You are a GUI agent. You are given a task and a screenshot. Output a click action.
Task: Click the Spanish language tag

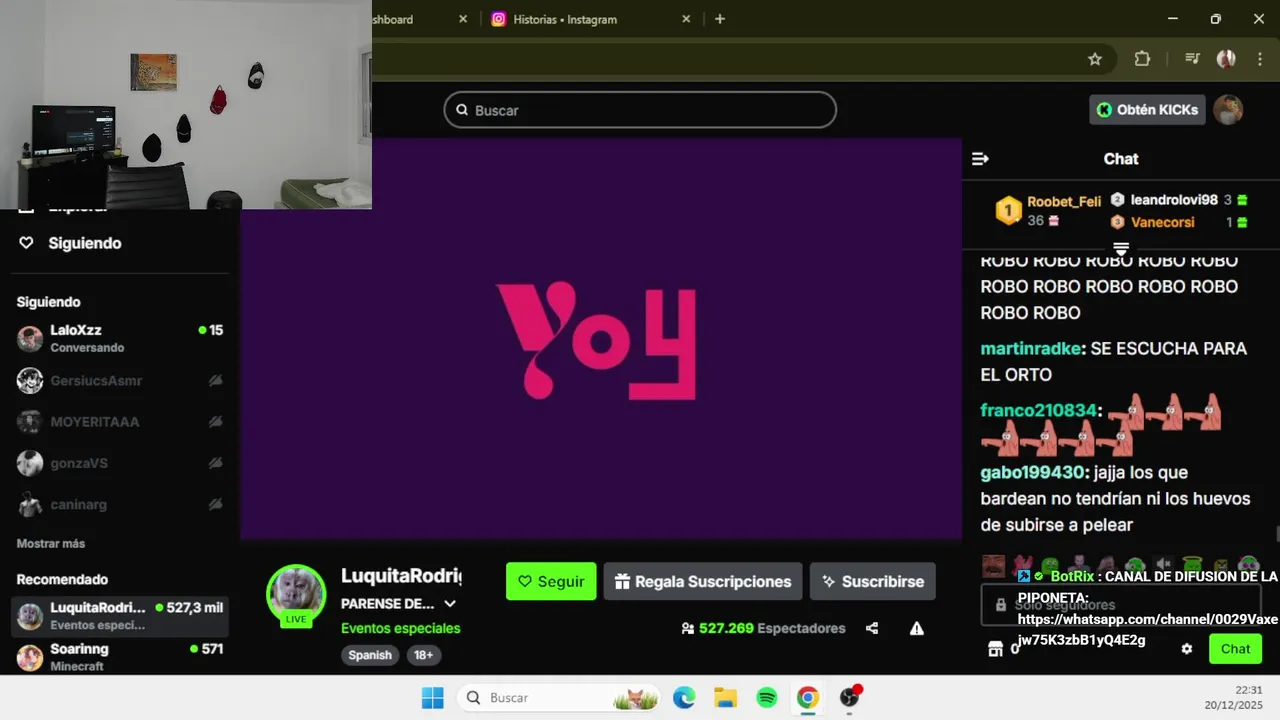tap(370, 655)
